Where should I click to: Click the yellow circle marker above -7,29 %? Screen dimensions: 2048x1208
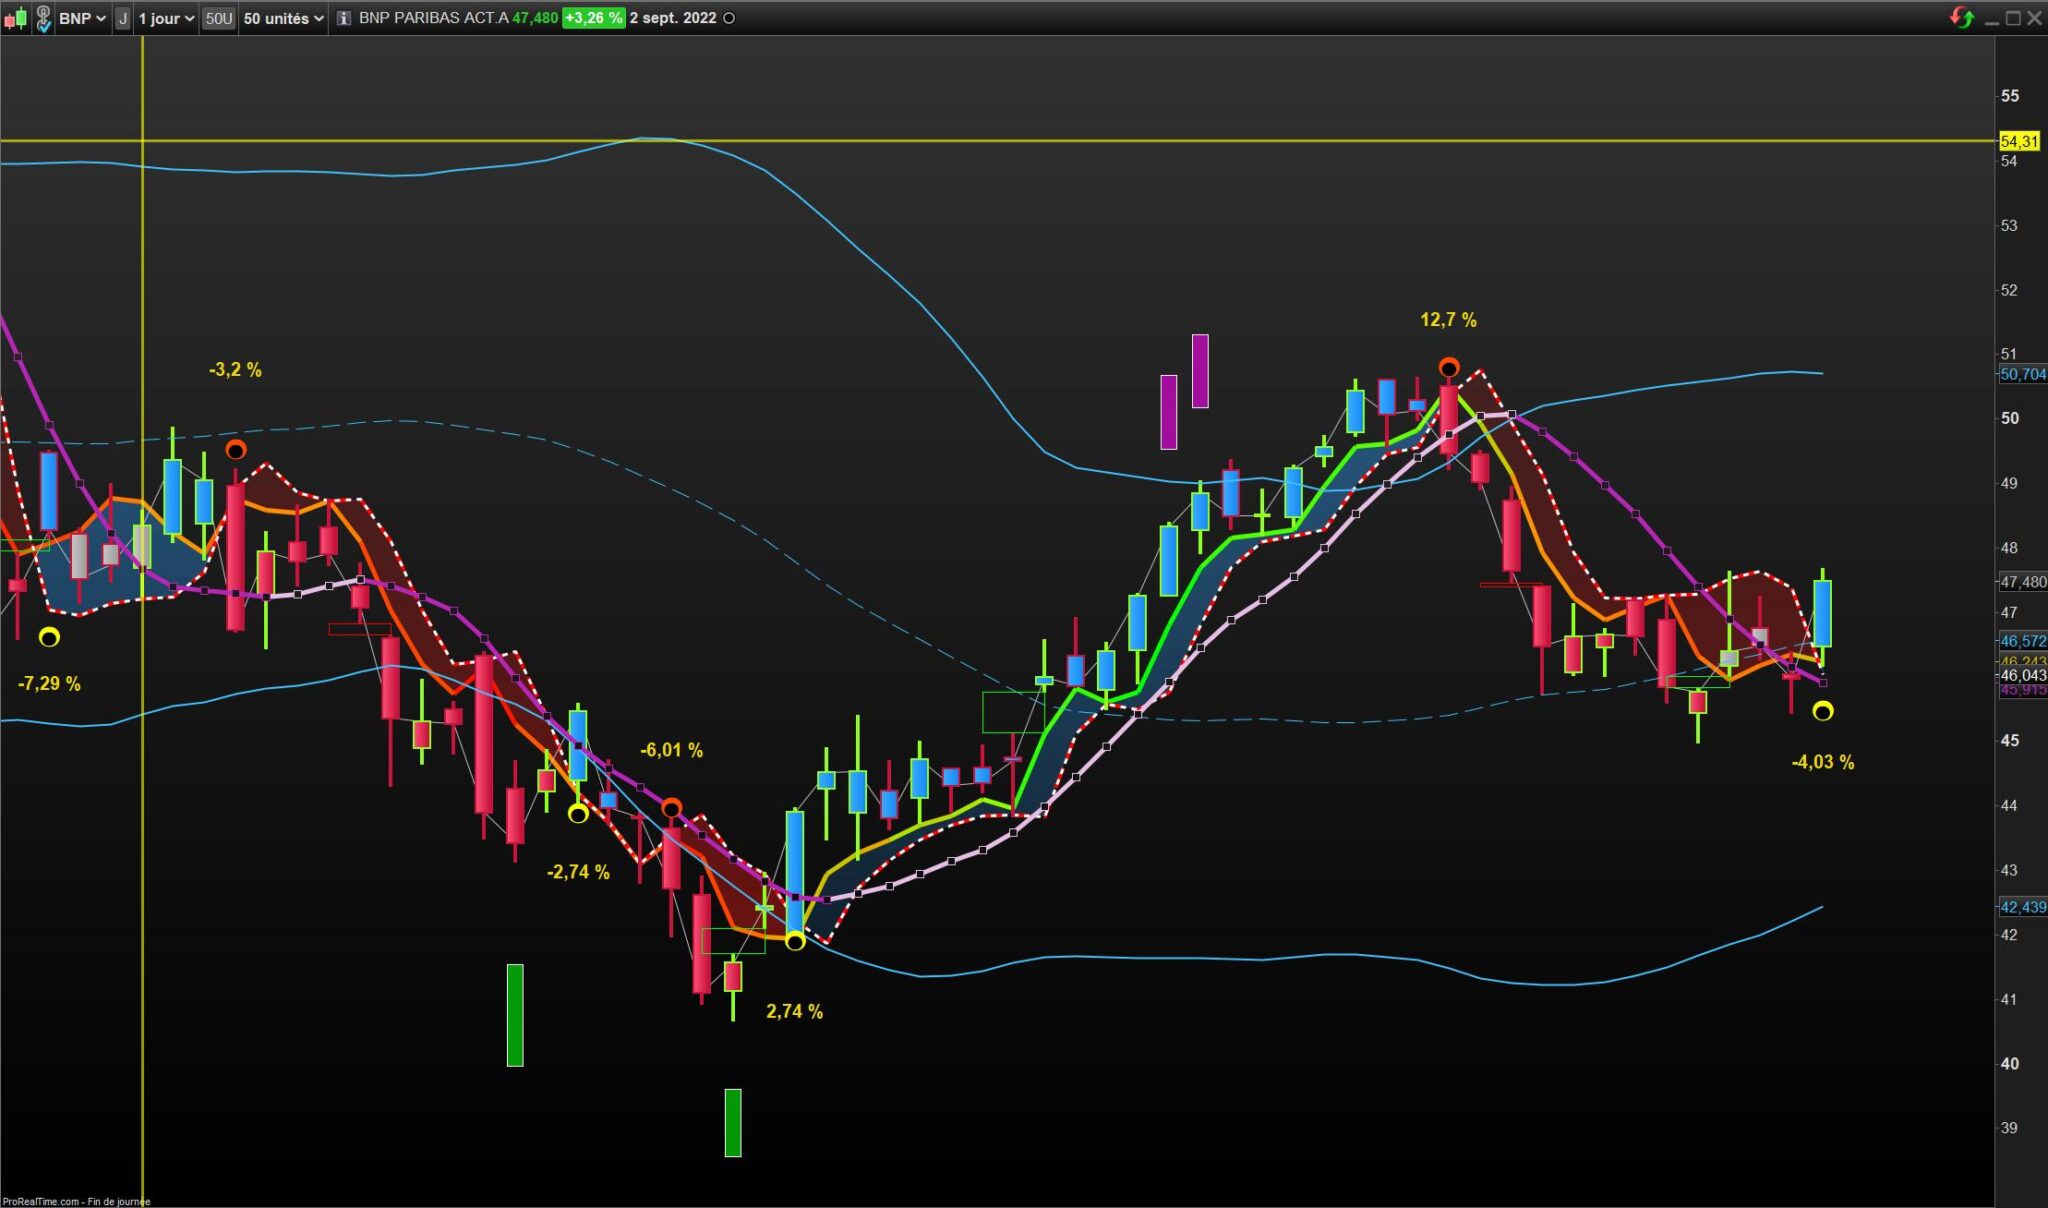(49, 637)
